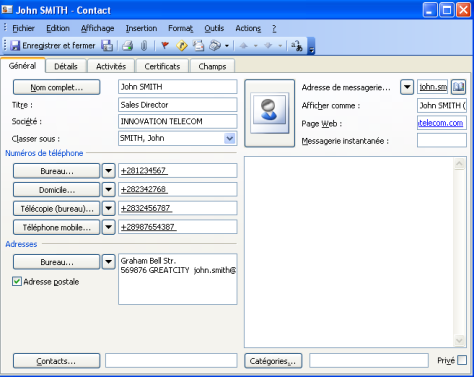This screenshot has height=377, width=474.
Task: Click the field next to Contacts button
Action: click(171, 361)
